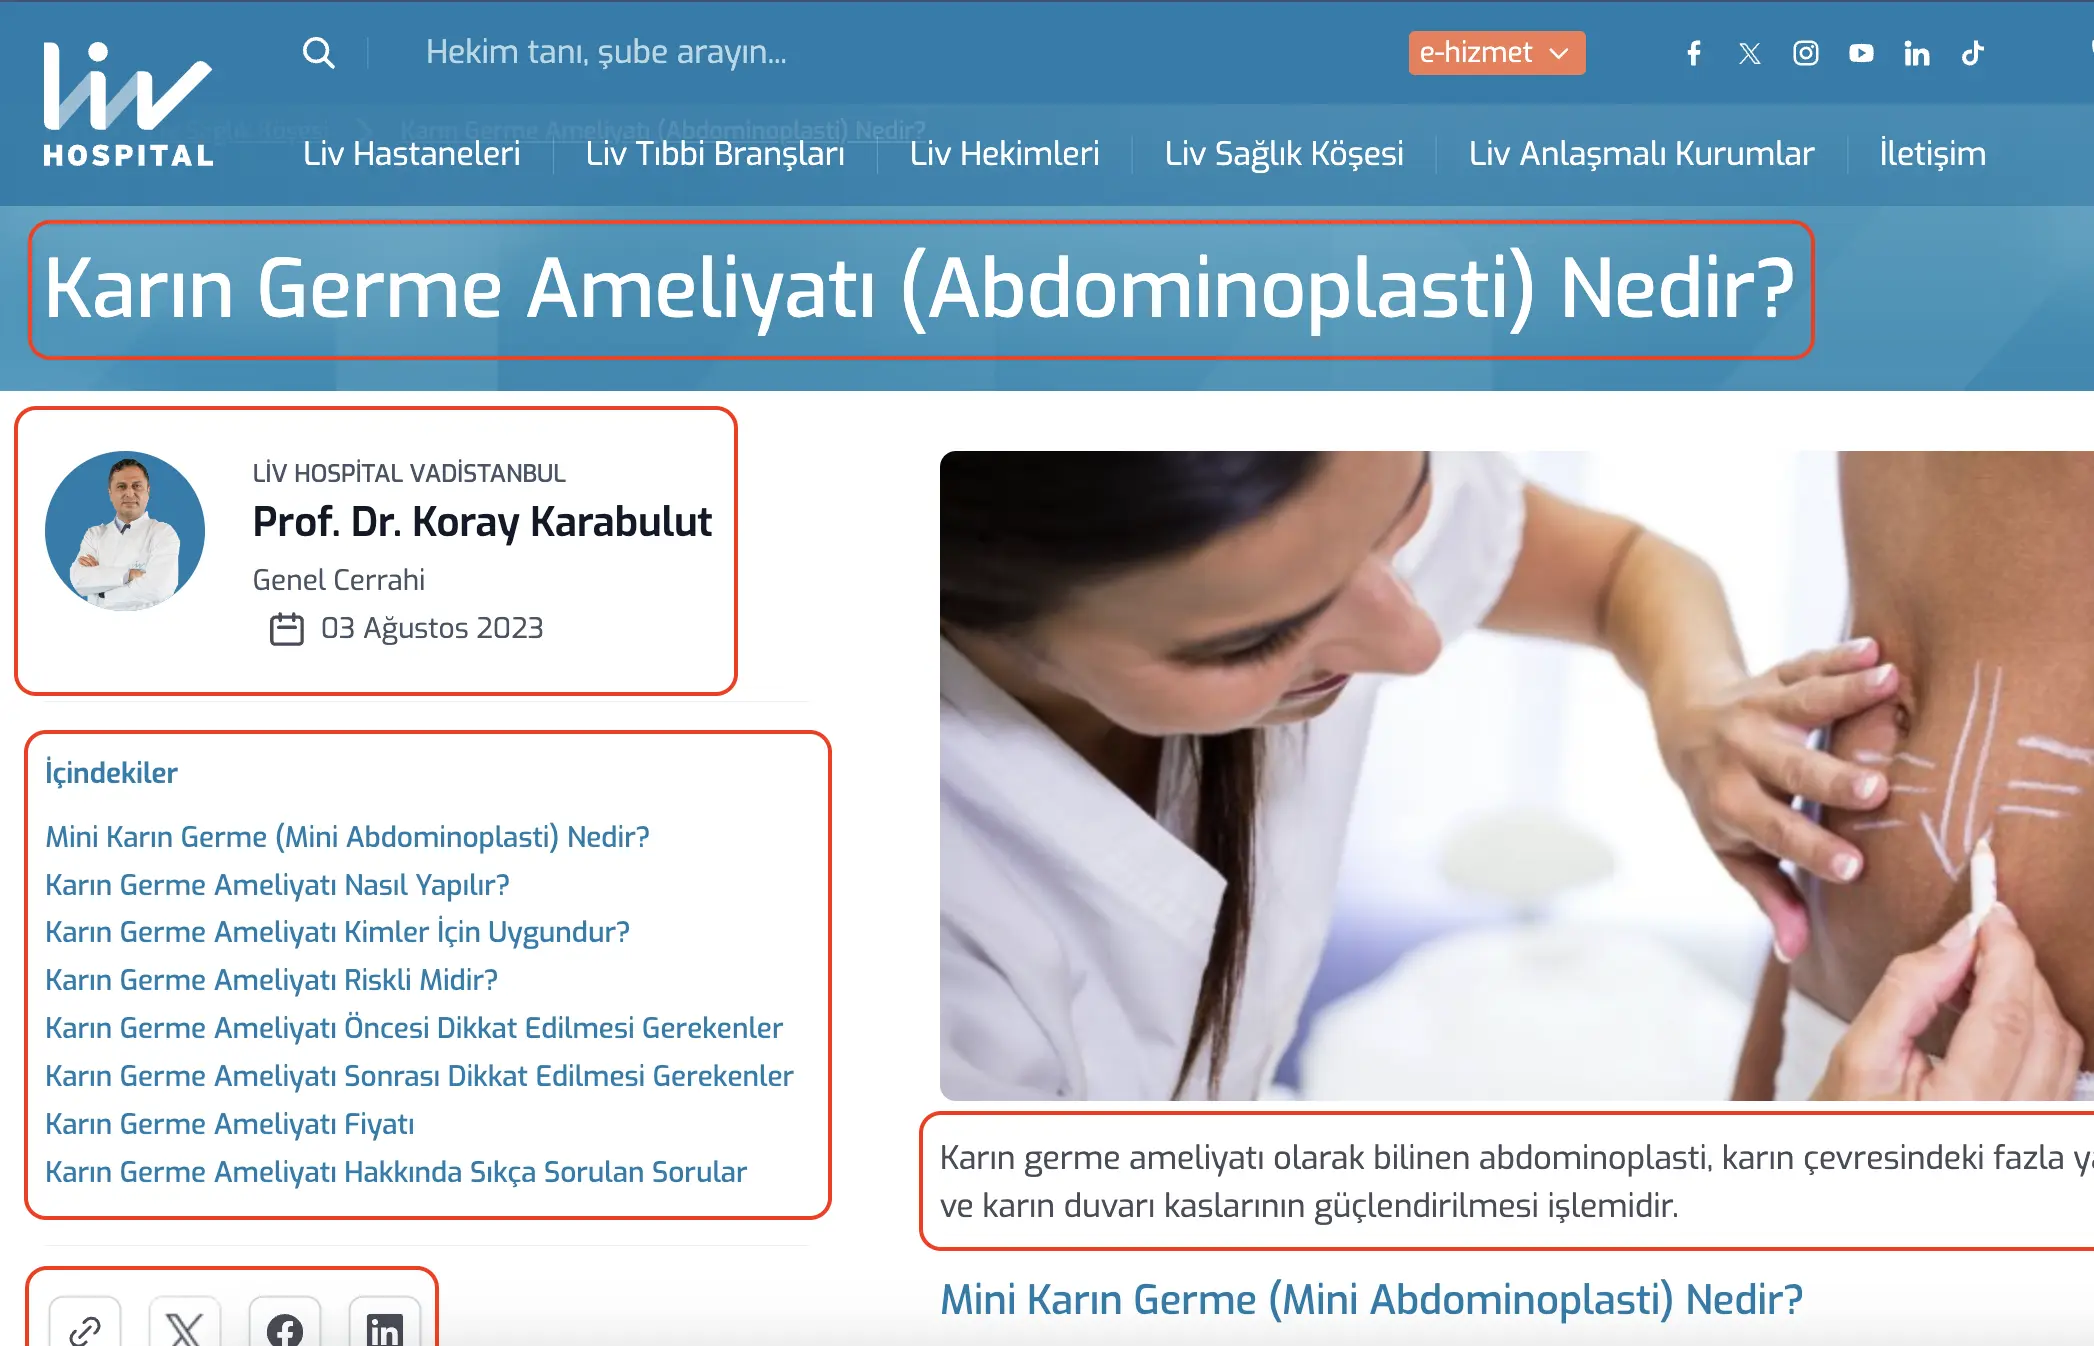The image size is (2094, 1346).
Task: Click the 'Genel Cerrahi' specialty text
Action: [x=338, y=580]
